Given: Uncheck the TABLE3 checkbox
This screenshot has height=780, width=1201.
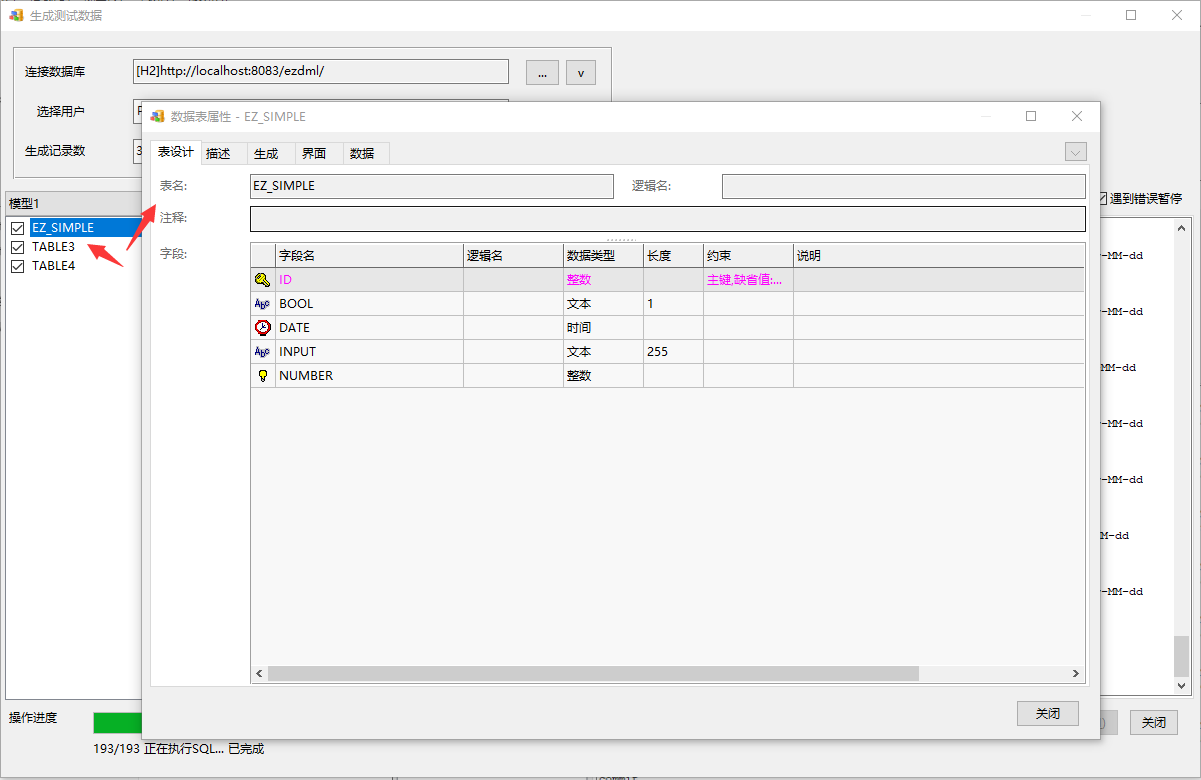Looking at the screenshot, I should click(x=18, y=247).
